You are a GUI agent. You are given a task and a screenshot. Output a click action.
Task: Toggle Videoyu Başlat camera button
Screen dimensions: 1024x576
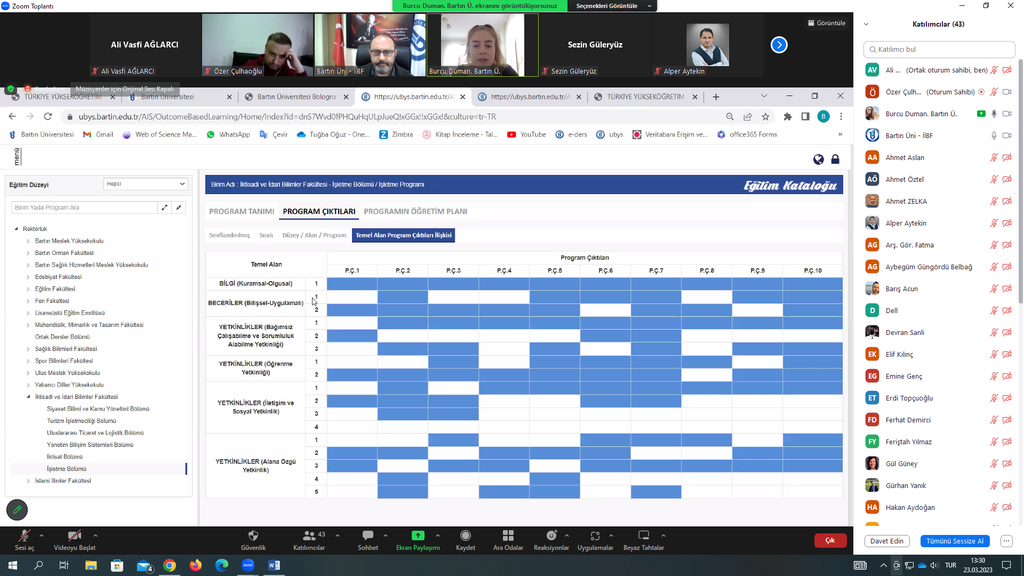click(x=74, y=536)
